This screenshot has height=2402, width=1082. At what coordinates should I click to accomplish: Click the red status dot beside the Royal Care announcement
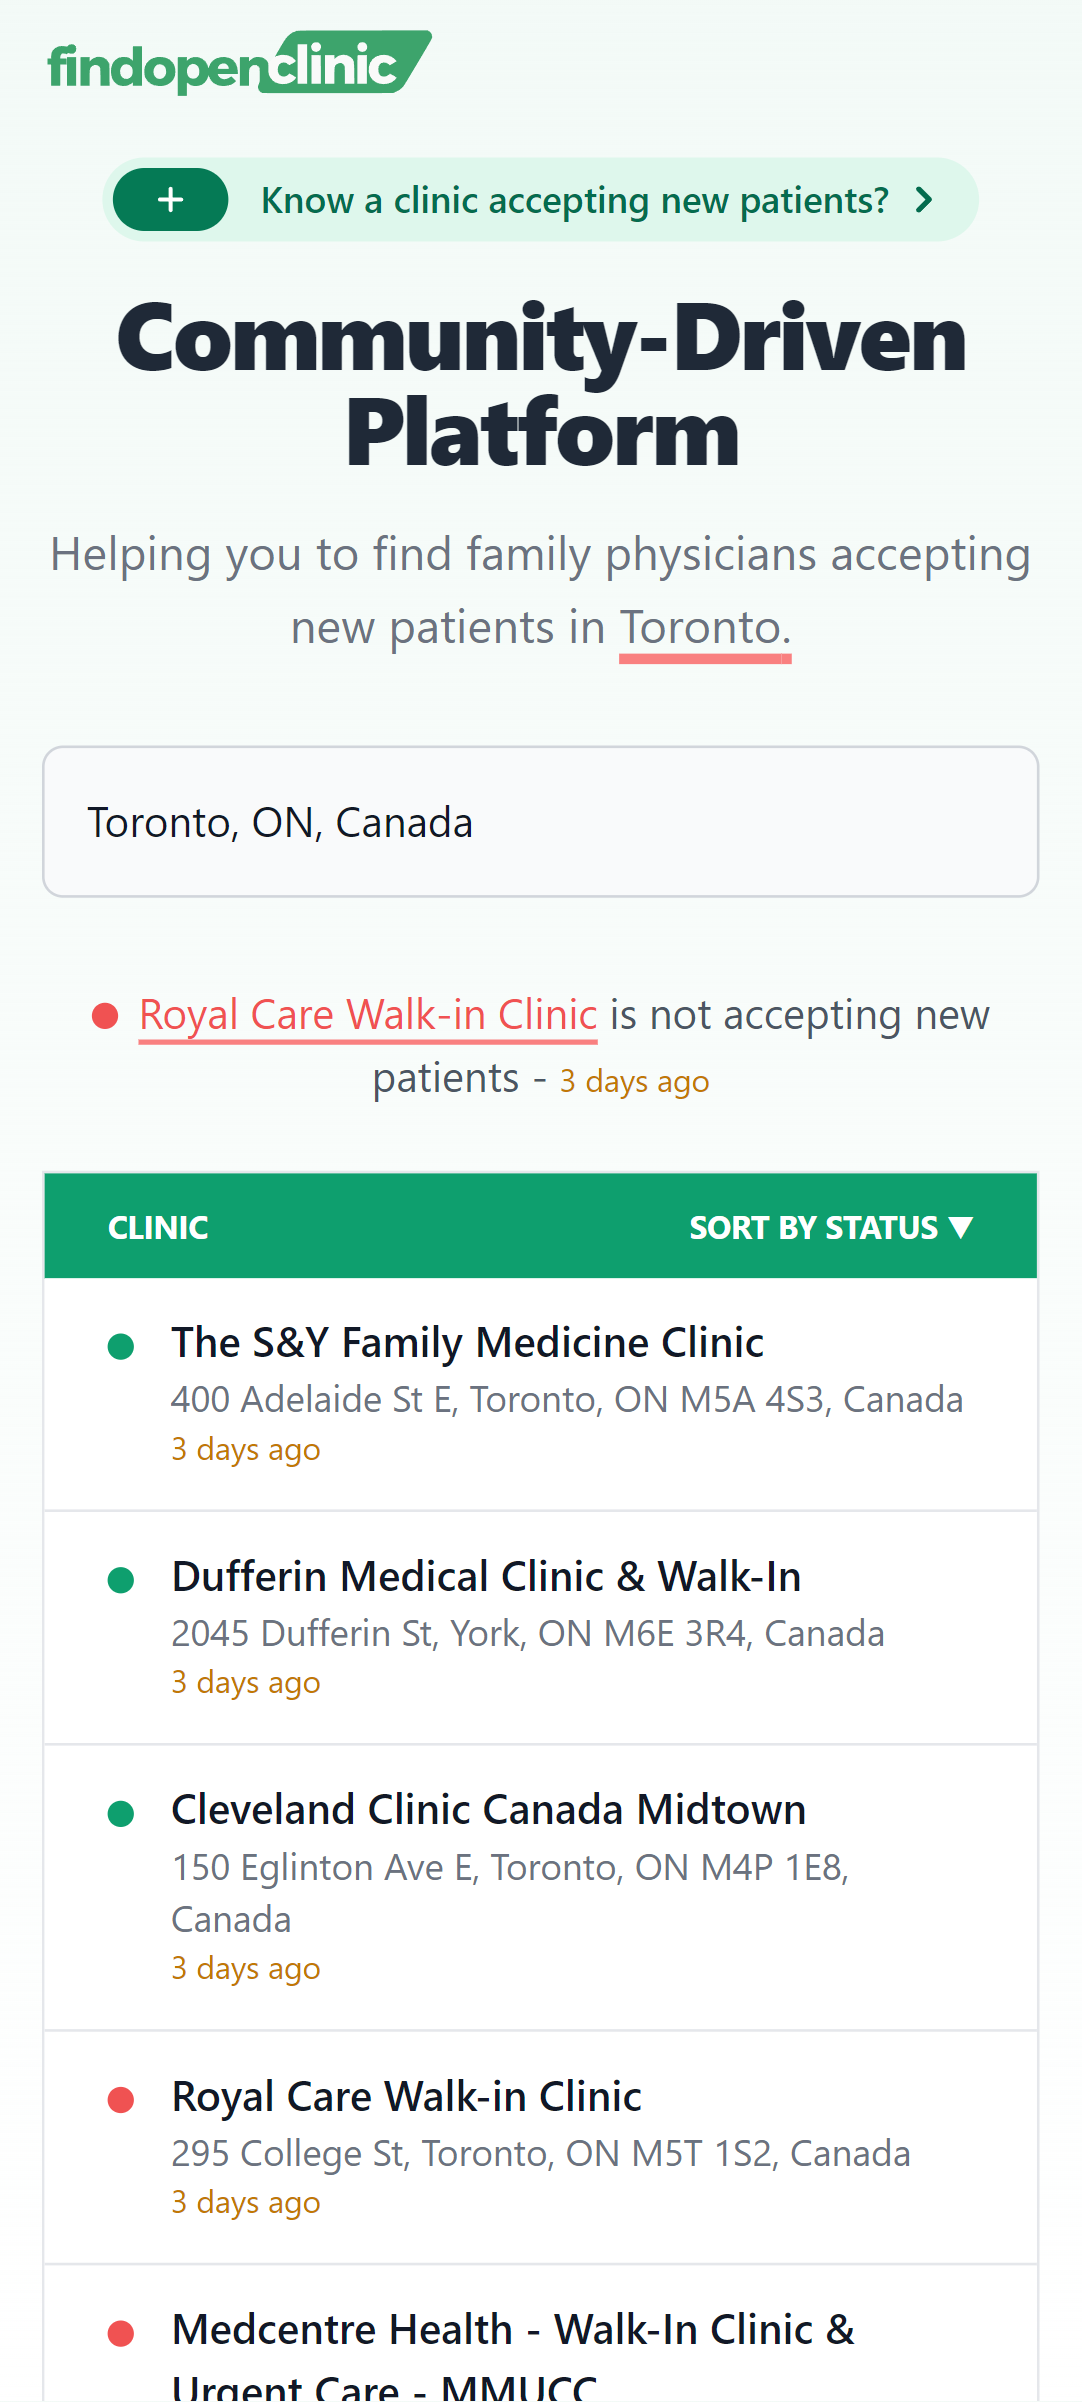(x=105, y=1016)
